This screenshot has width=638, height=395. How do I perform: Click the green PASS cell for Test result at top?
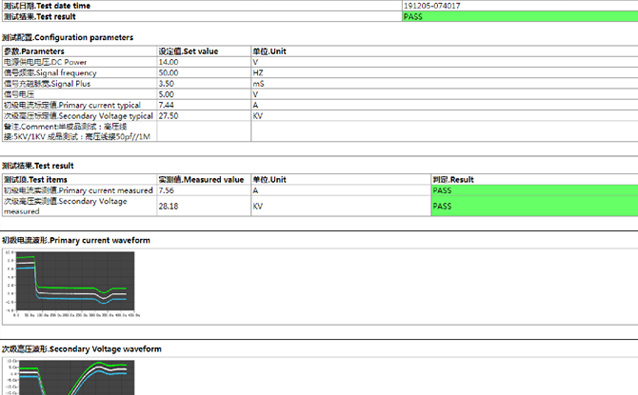tap(520, 16)
